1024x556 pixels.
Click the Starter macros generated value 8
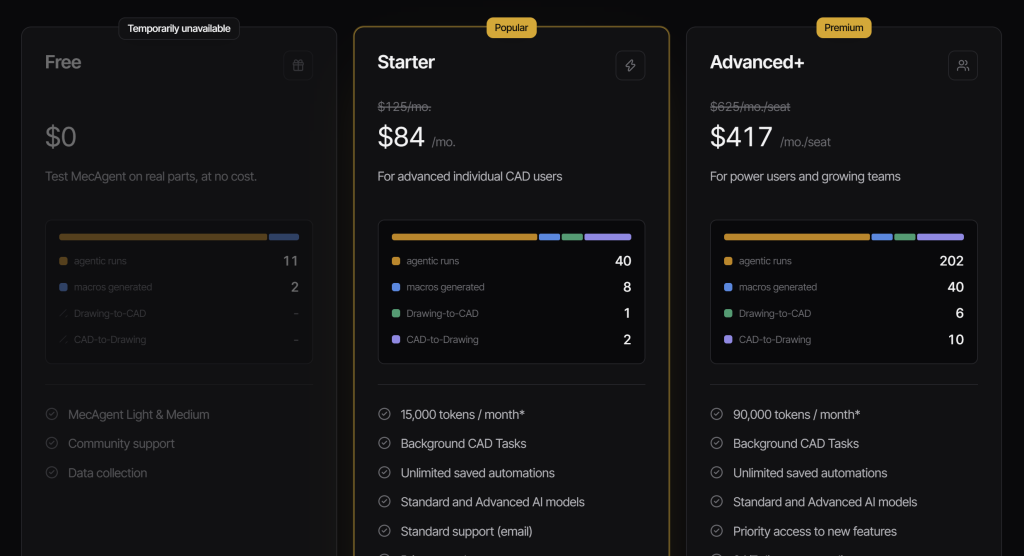click(627, 287)
